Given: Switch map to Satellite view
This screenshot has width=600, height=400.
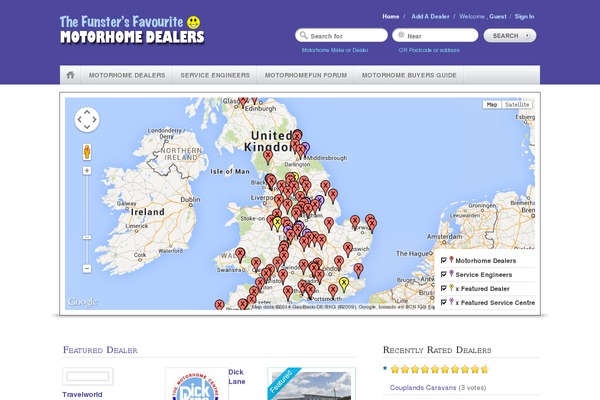Looking at the screenshot, I should [517, 104].
